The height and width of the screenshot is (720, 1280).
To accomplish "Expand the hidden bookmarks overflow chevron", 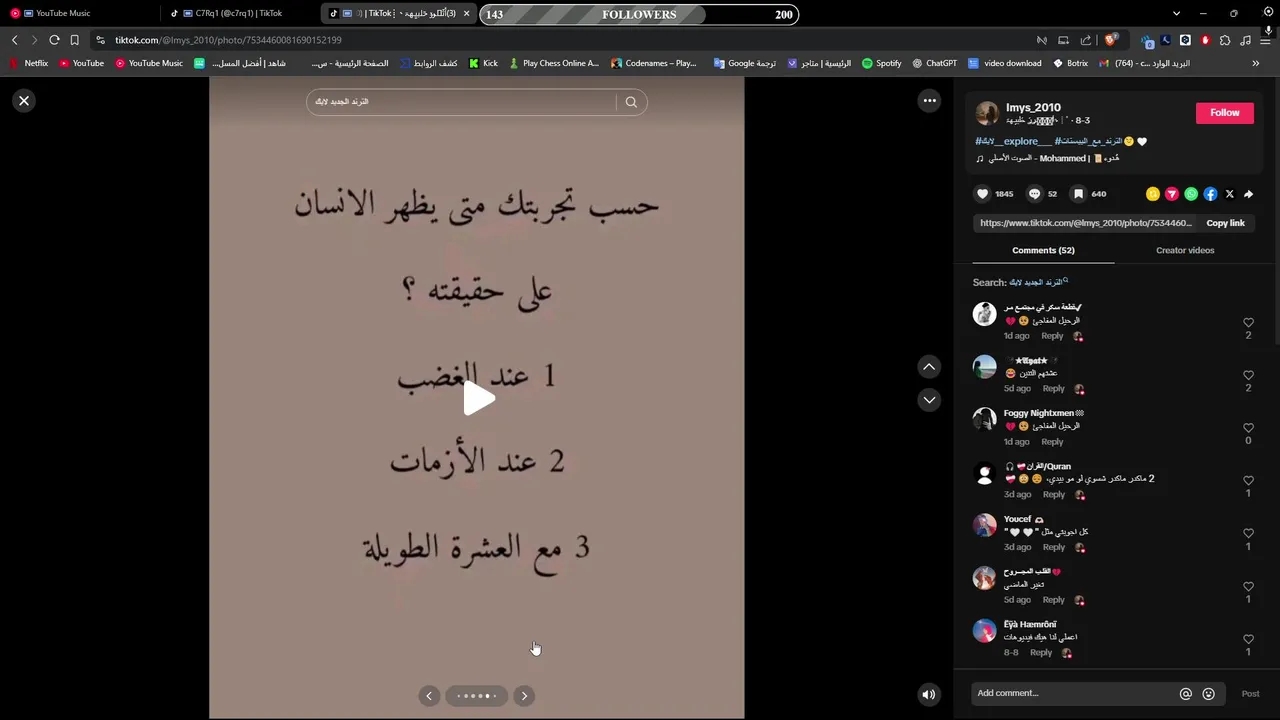I will 1255,63.
